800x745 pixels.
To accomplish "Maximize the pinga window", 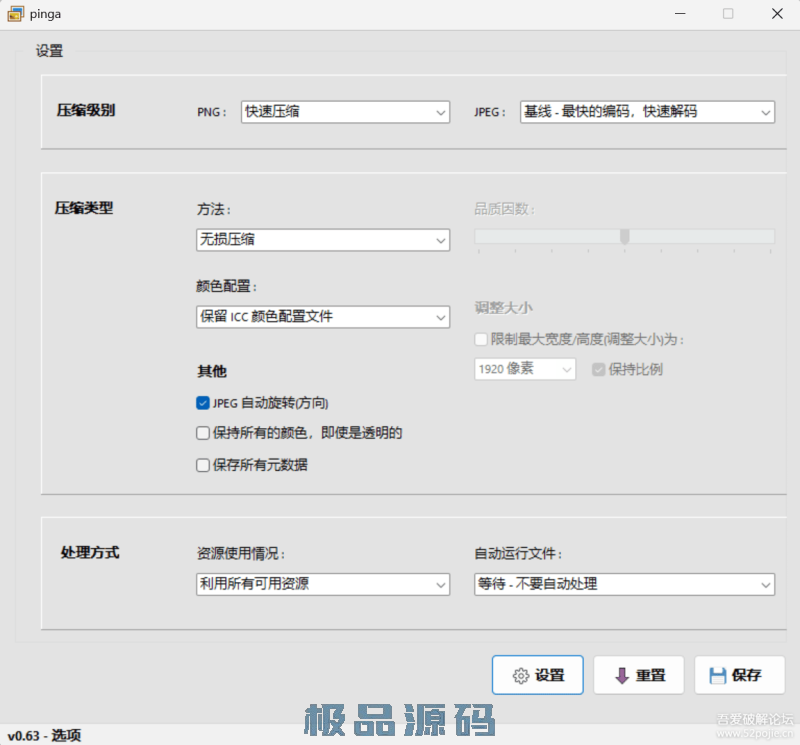I will click(x=728, y=14).
